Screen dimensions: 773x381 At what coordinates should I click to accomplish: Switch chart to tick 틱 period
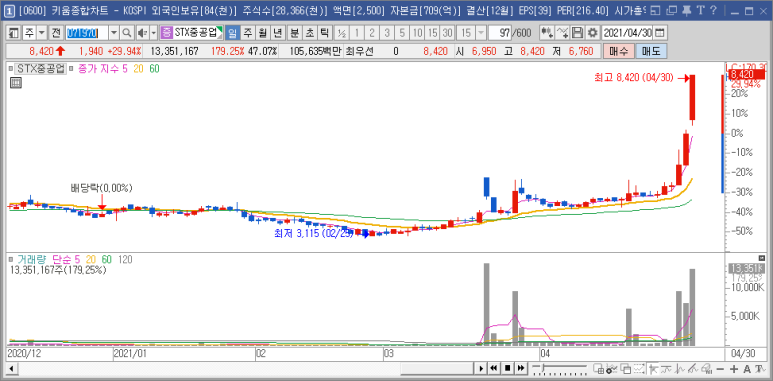(324, 33)
